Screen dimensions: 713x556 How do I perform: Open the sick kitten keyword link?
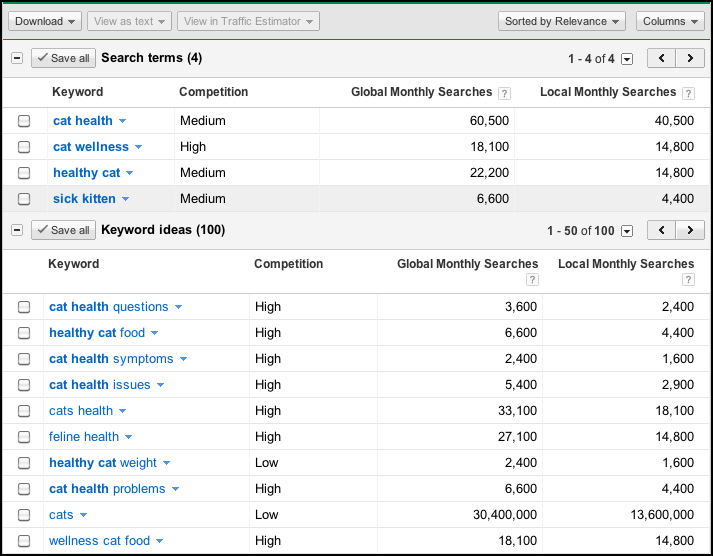(84, 199)
